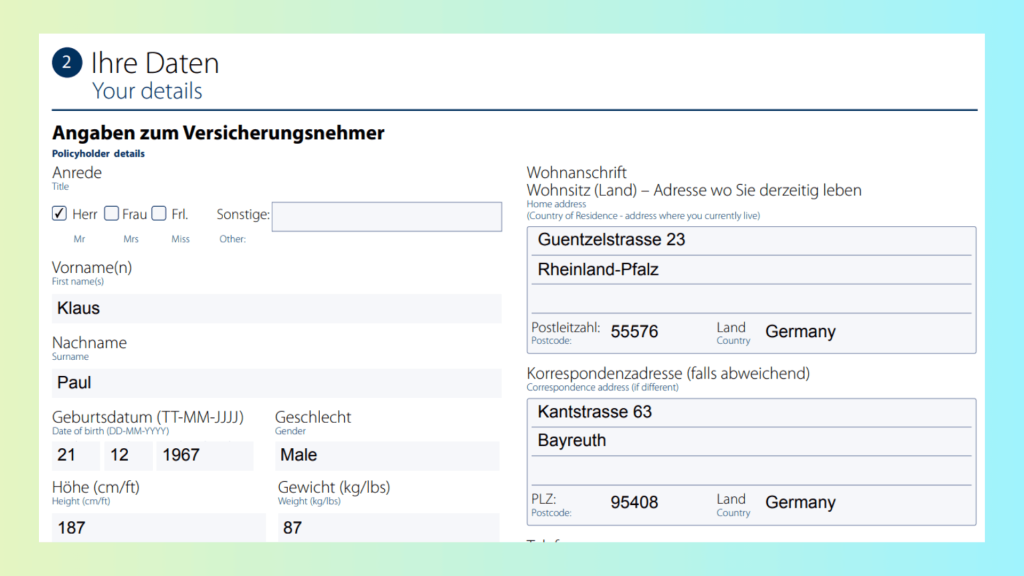Edit the Kantstrasse 63 correspondence line
The image size is (1024, 576).
click(750, 412)
